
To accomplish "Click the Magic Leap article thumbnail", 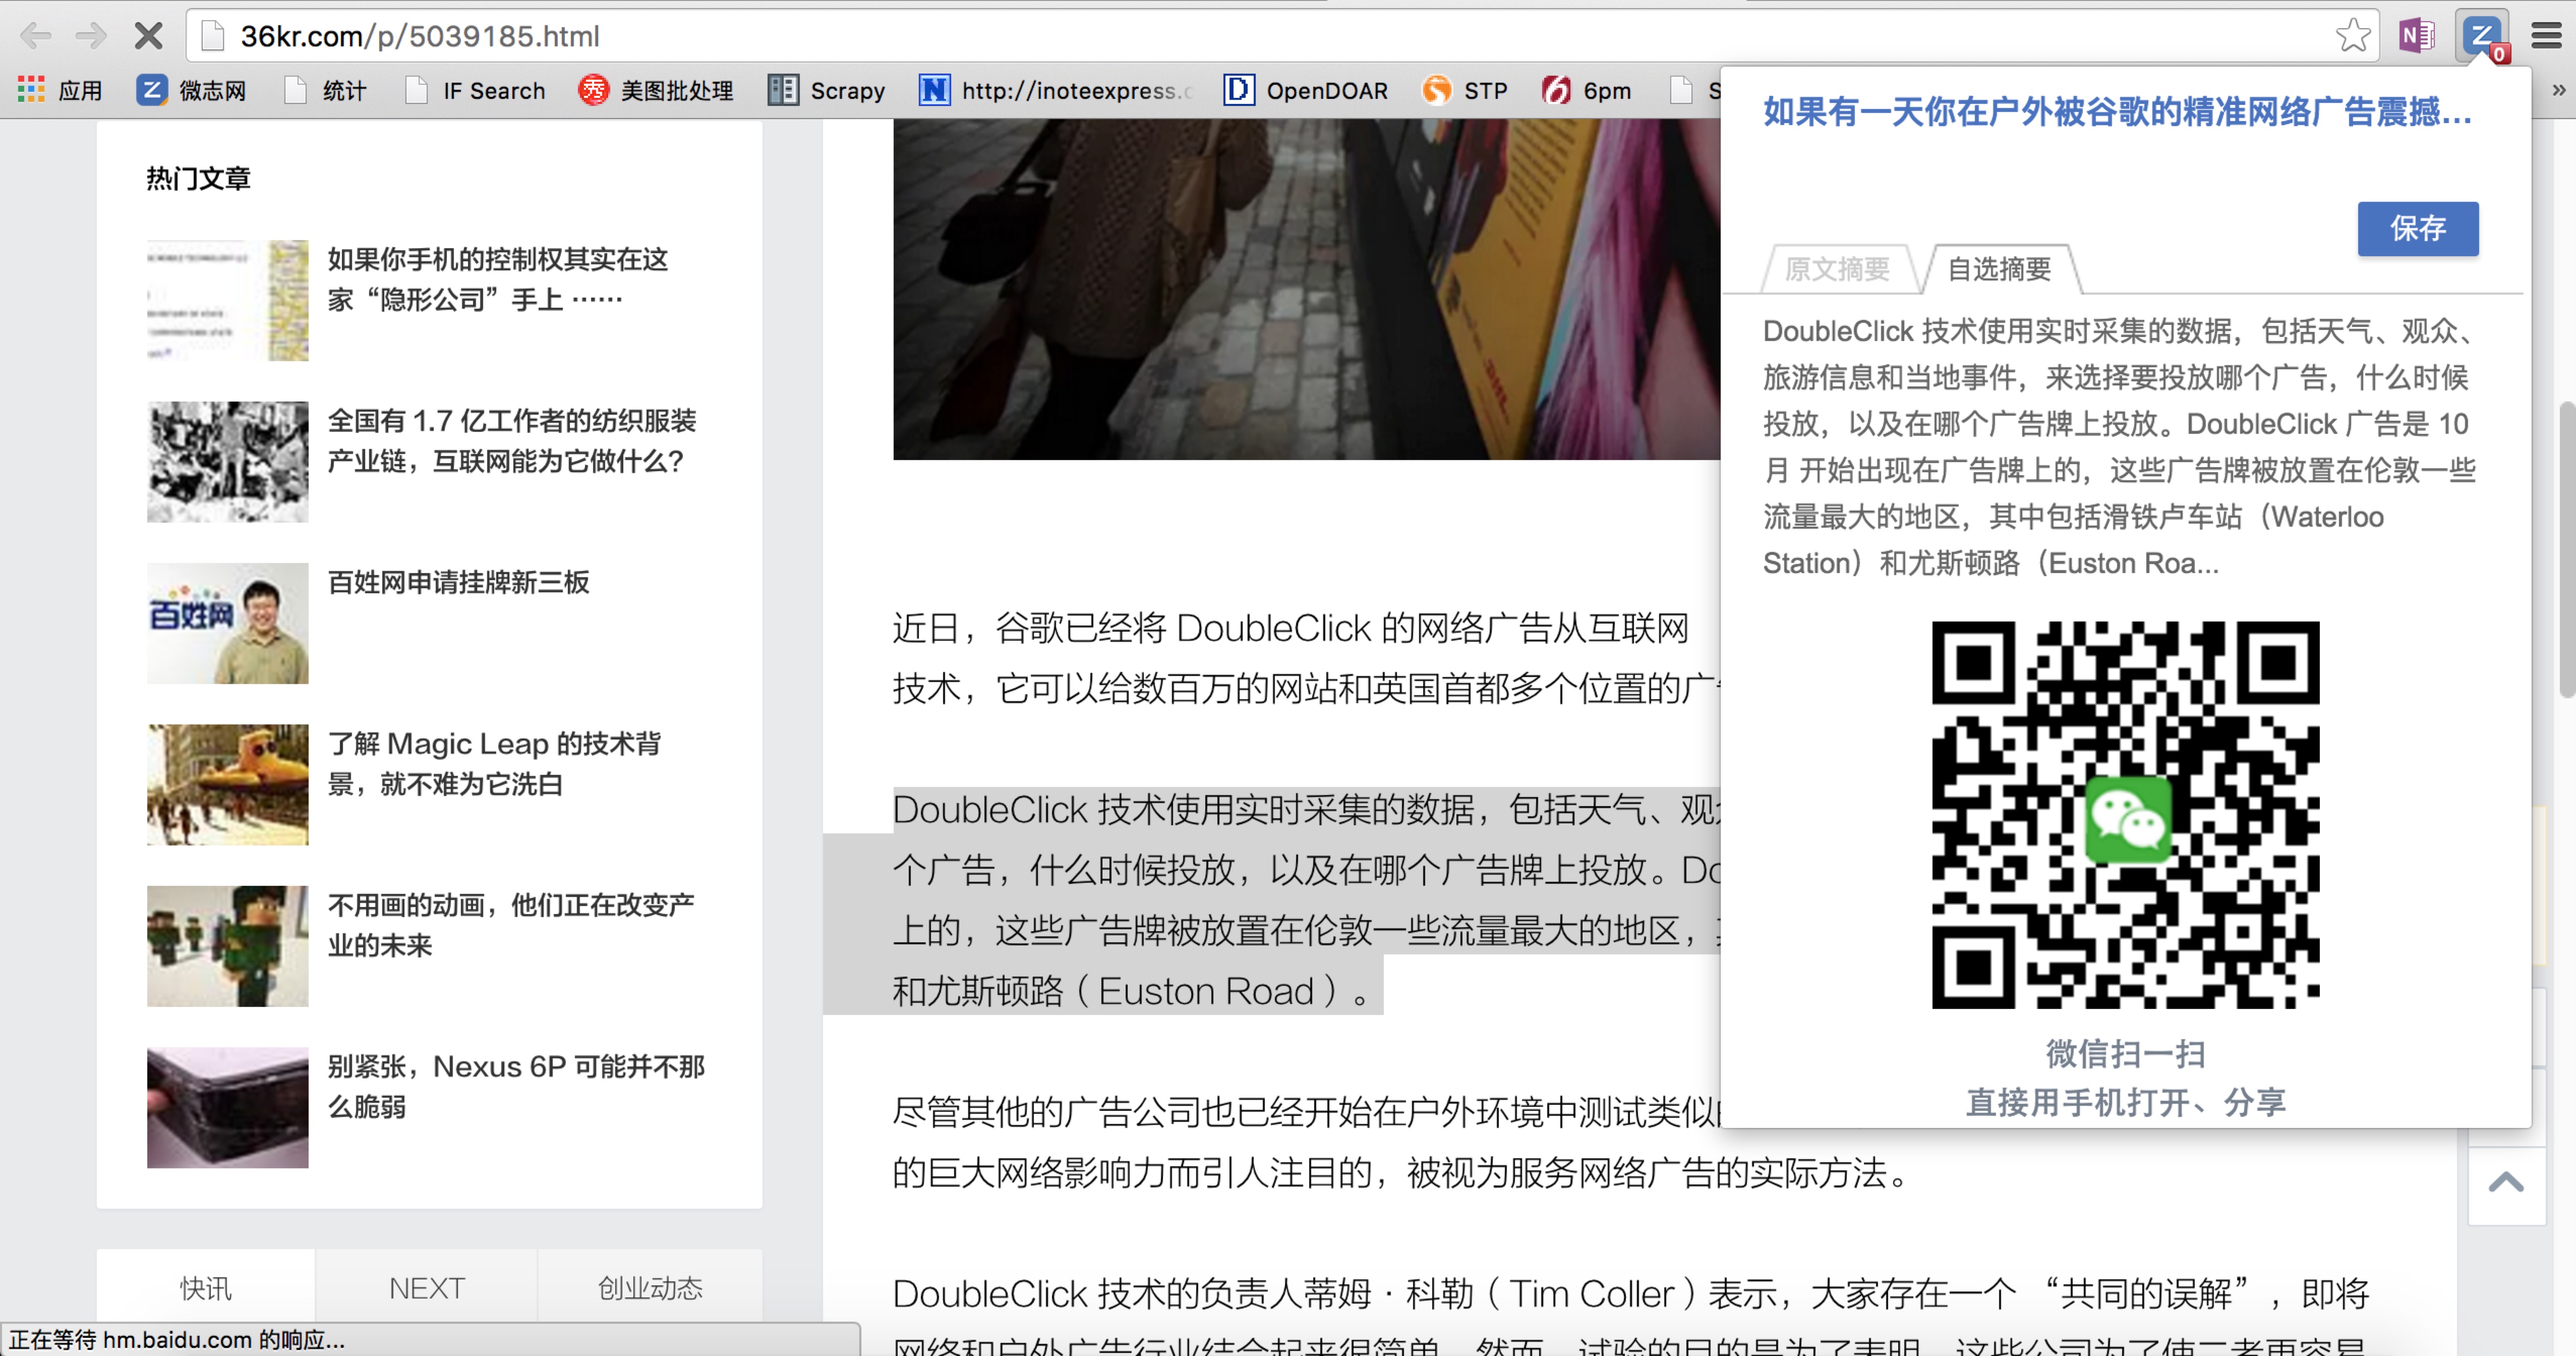I will coord(228,785).
